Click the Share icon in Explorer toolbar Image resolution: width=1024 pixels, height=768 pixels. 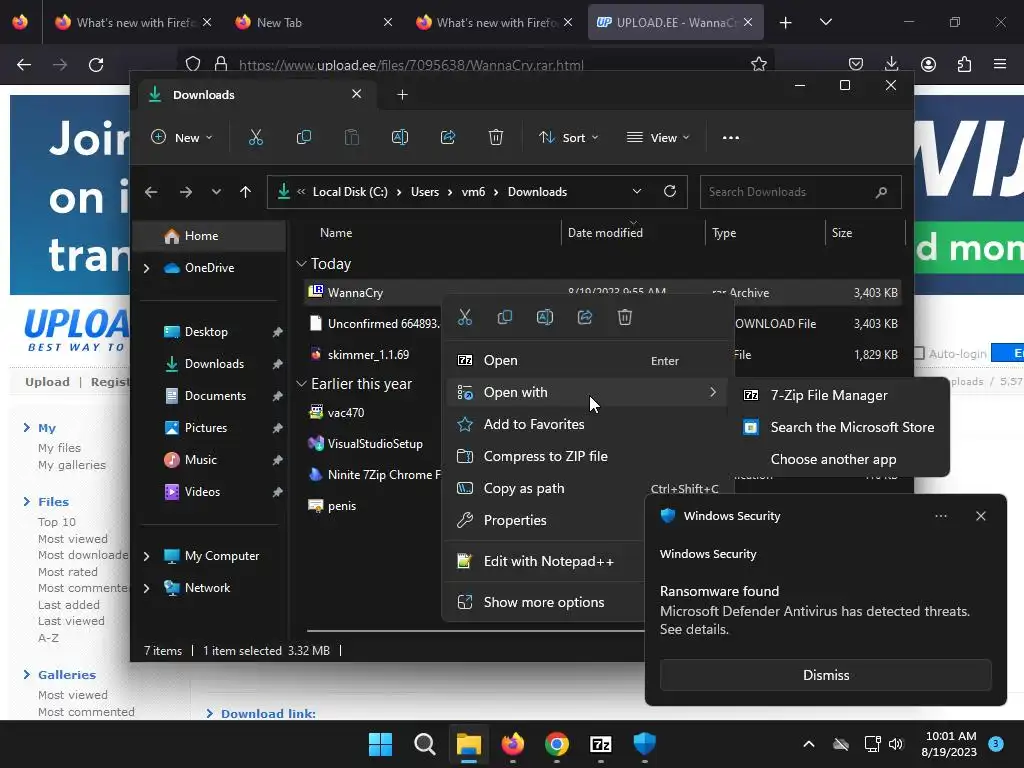[x=448, y=137]
